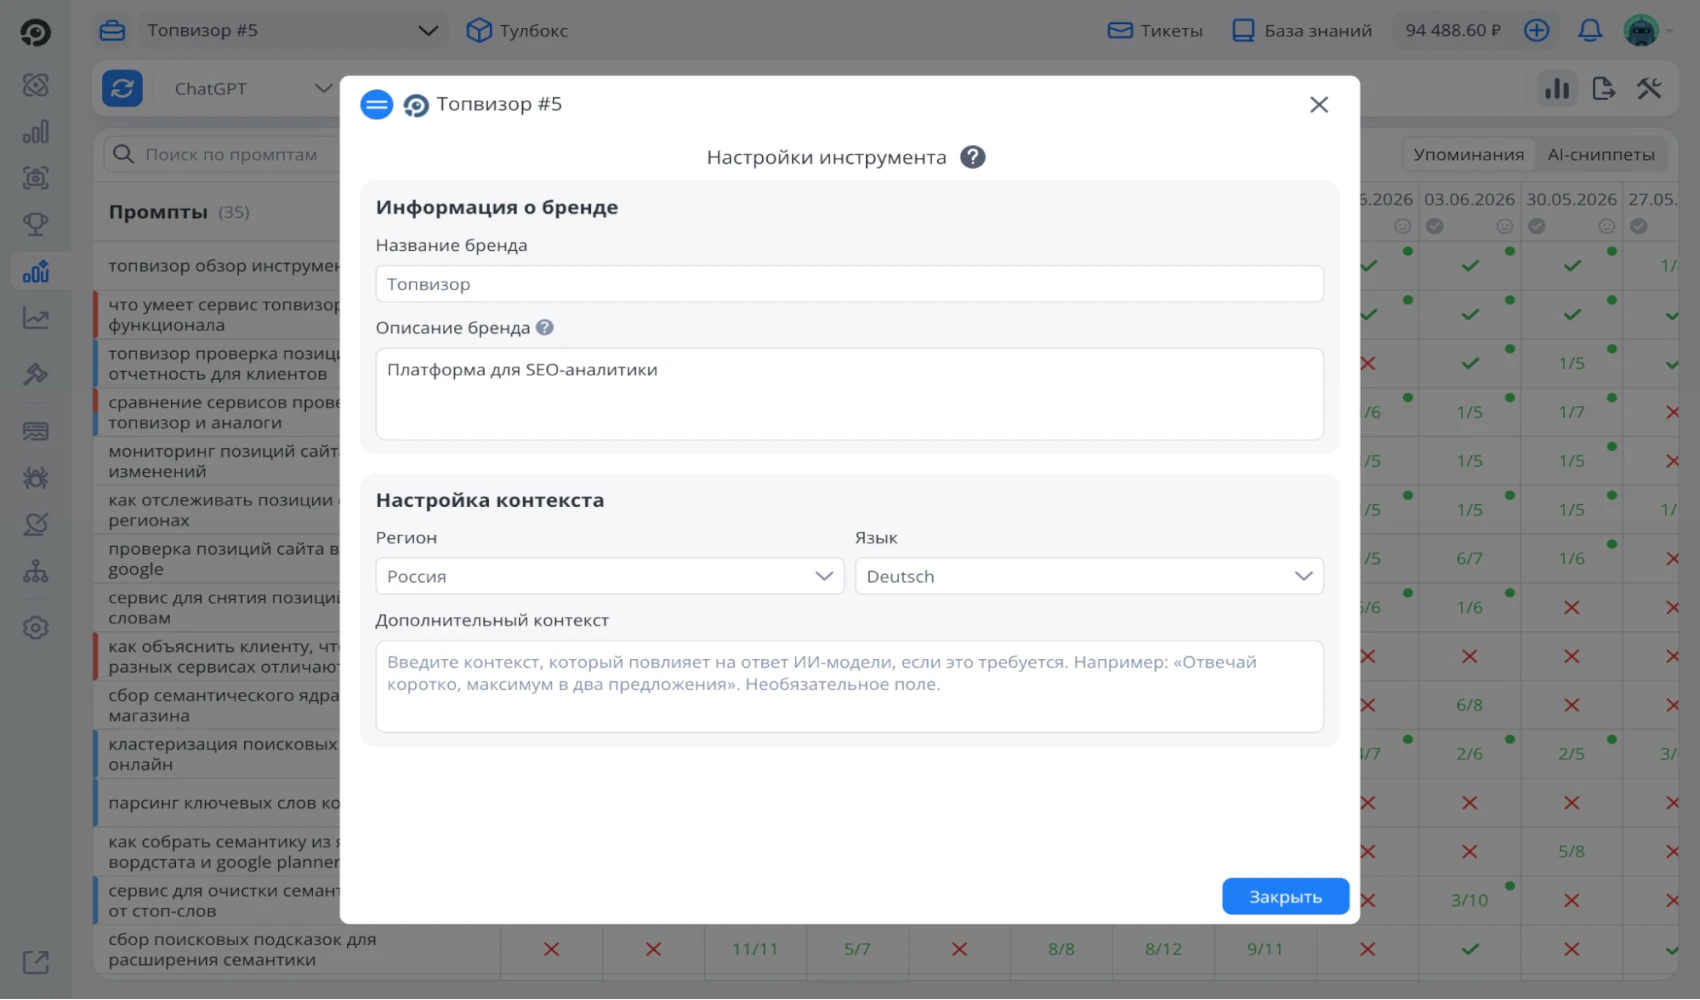Click the blue refresh button near ChatGPT
This screenshot has width=1700, height=1000.
coord(122,88)
